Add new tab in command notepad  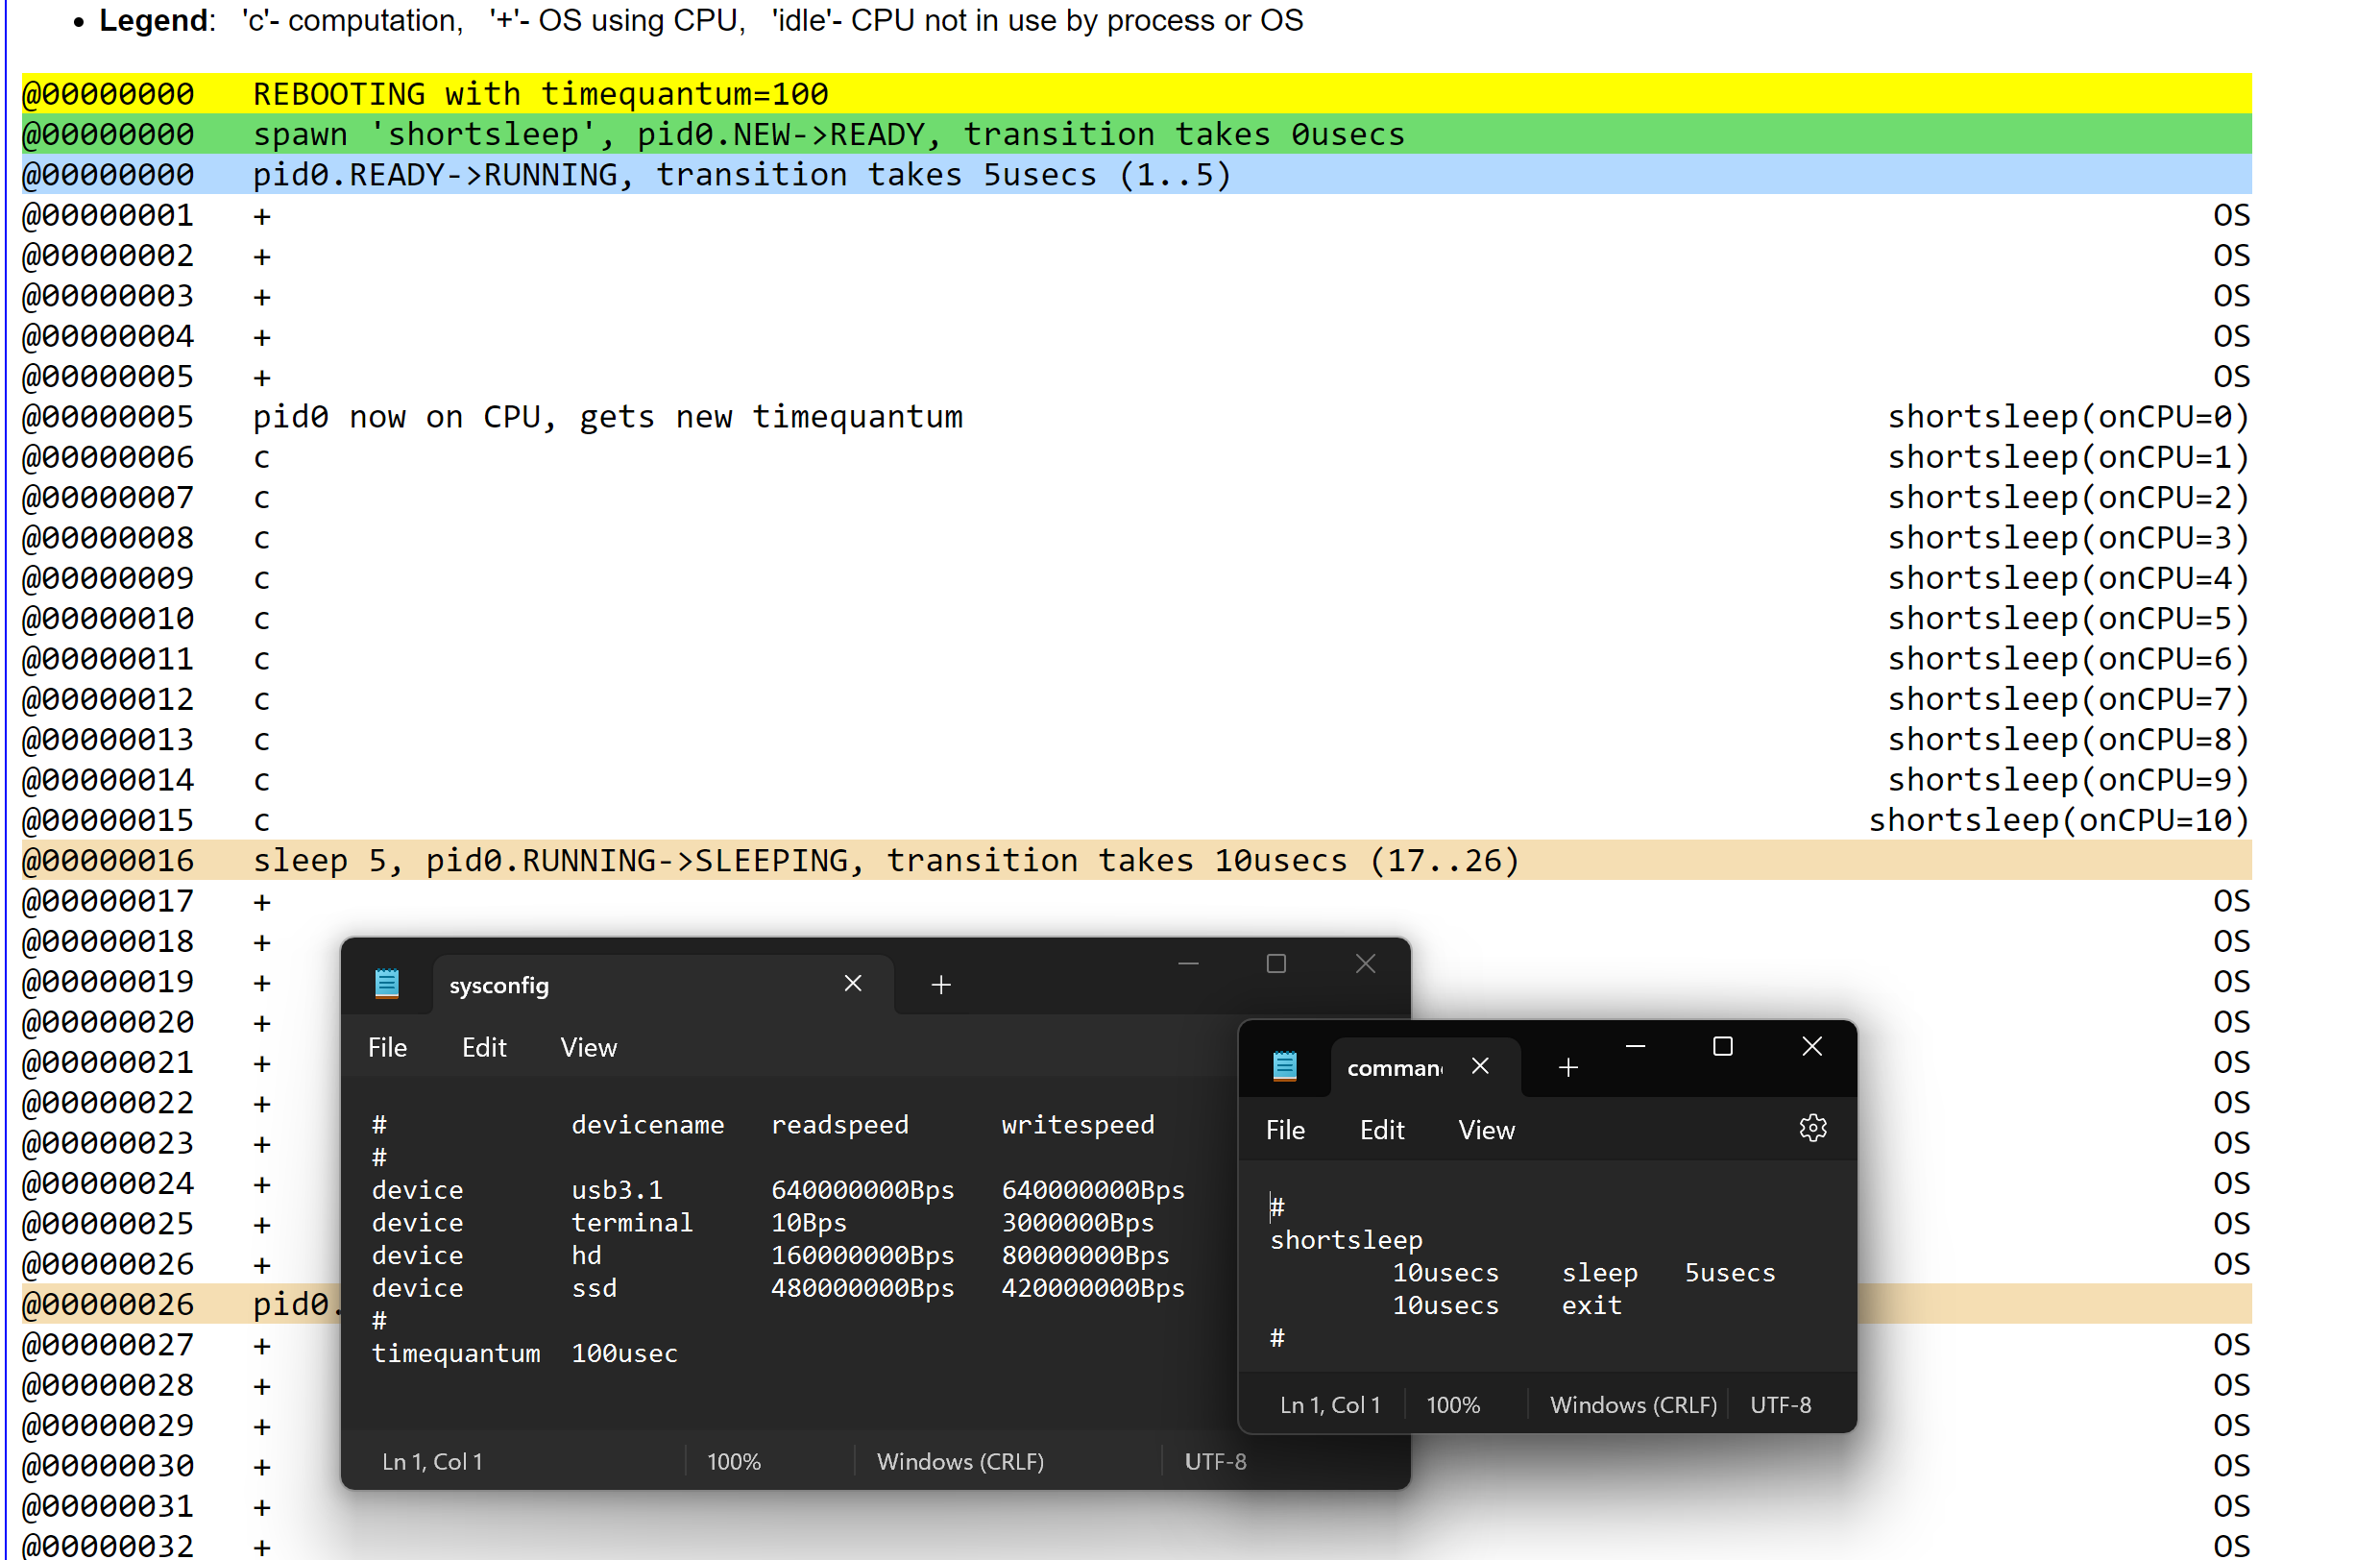click(1567, 1068)
